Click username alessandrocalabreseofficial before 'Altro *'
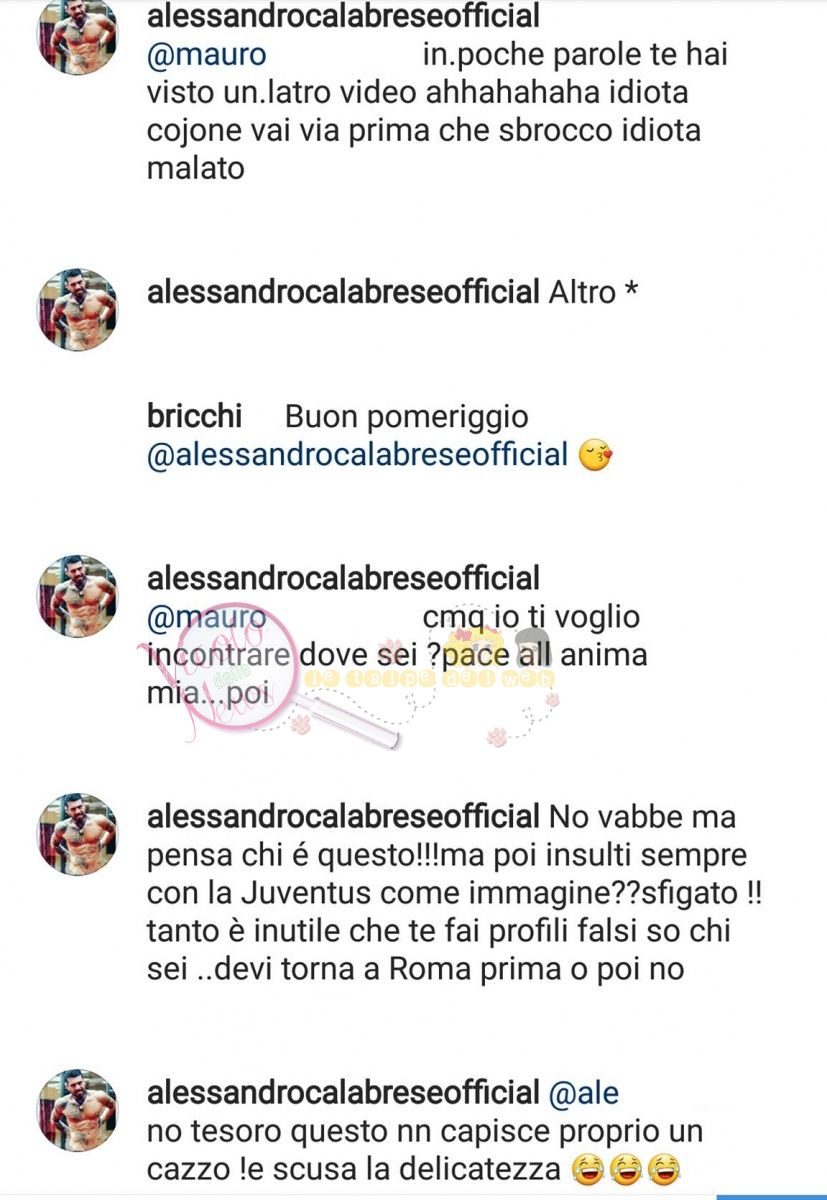This screenshot has width=827, height=1200. tap(343, 293)
